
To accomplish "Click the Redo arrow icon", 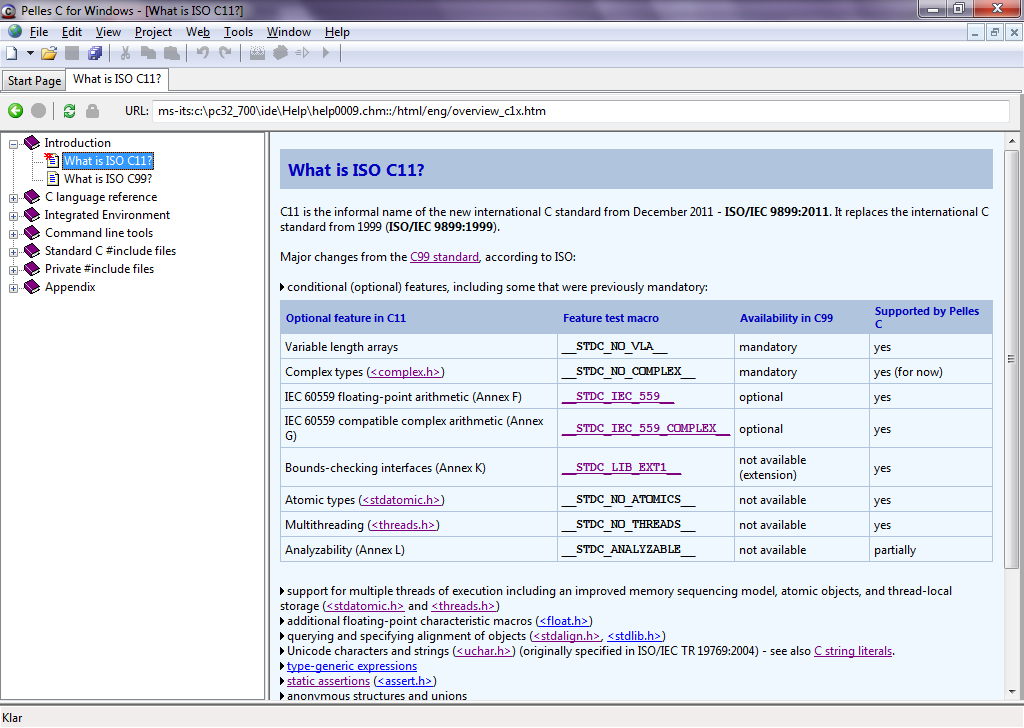I will tap(225, 53).
